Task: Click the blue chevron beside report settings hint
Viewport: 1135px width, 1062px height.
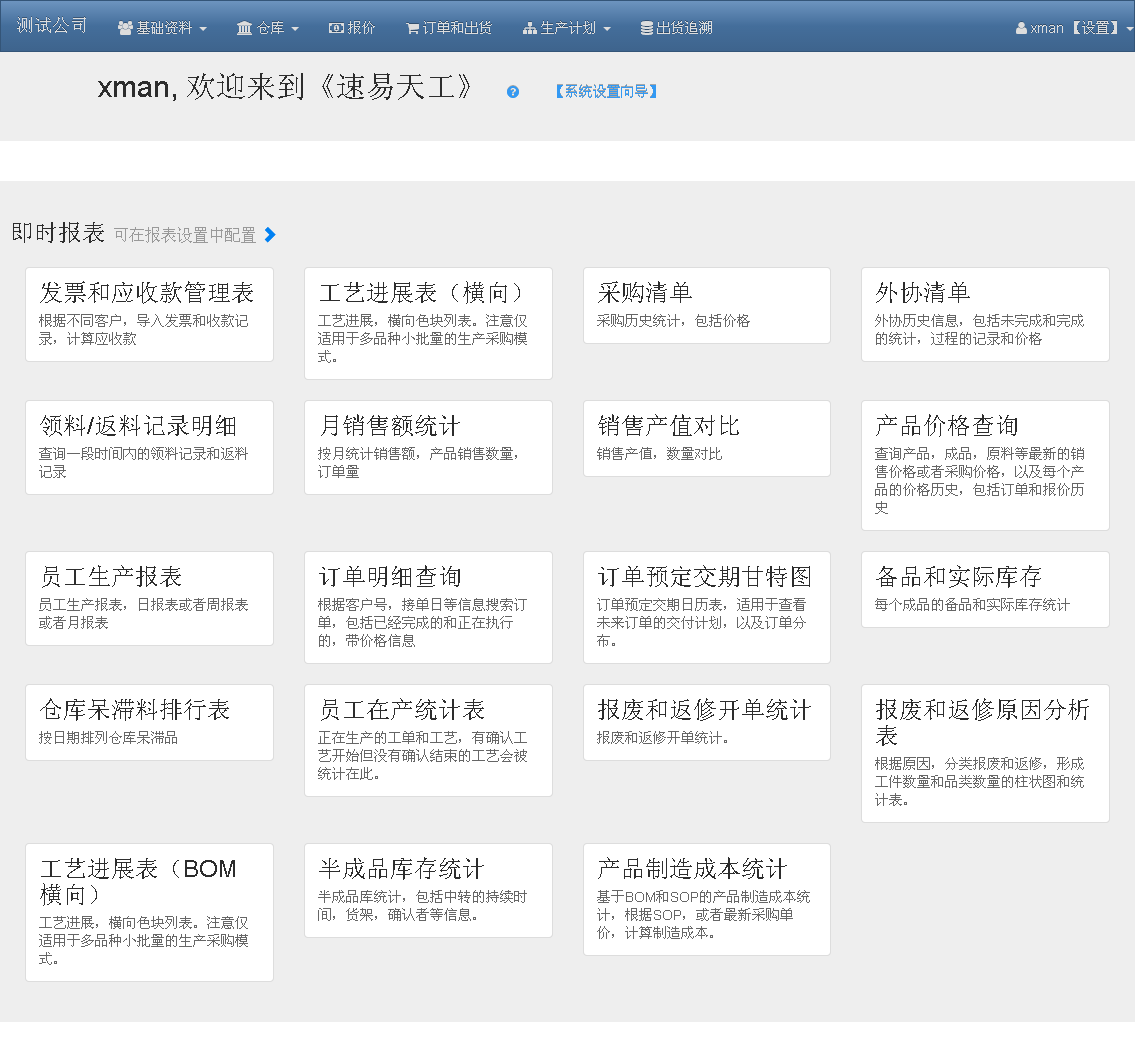Action: pos(270,235)
